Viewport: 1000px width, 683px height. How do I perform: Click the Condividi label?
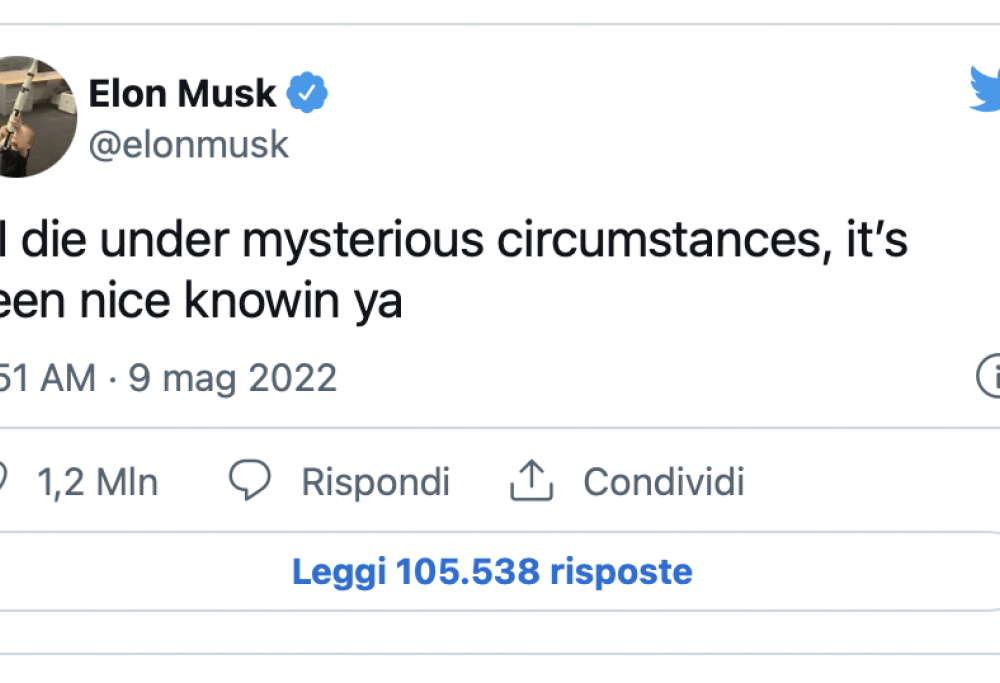(662, 481)
